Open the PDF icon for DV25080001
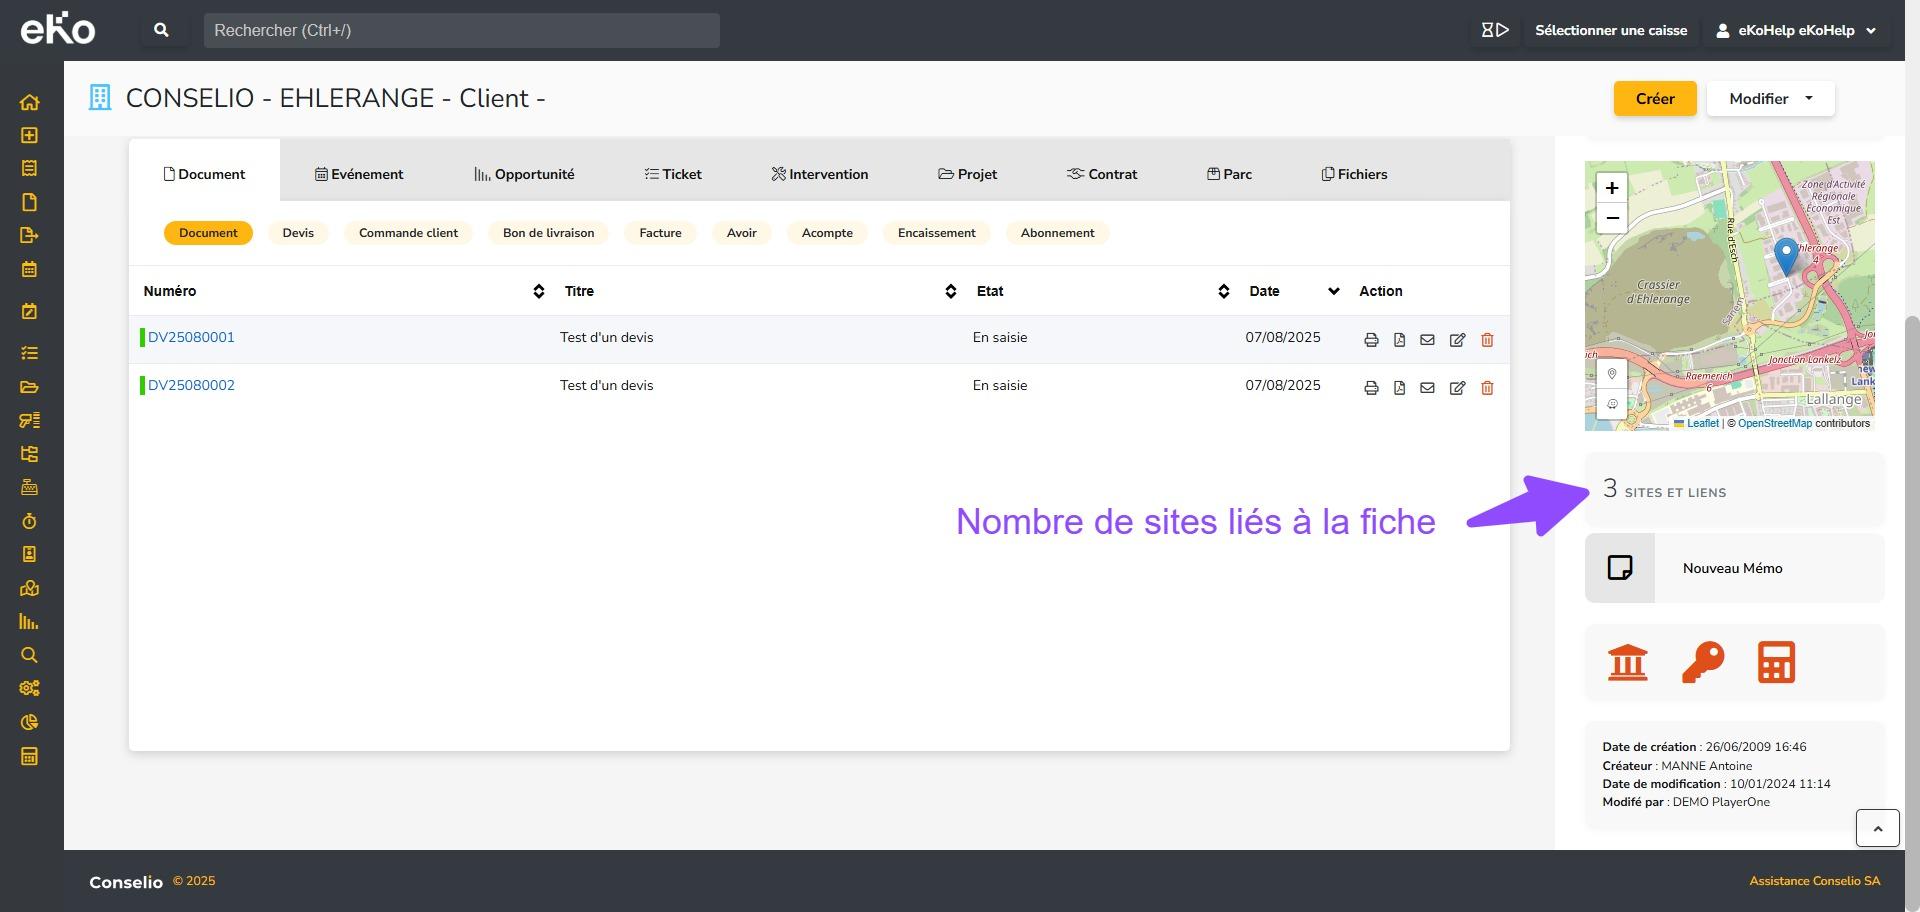This screenshot has height=912, width=1920. (1399, 340)
